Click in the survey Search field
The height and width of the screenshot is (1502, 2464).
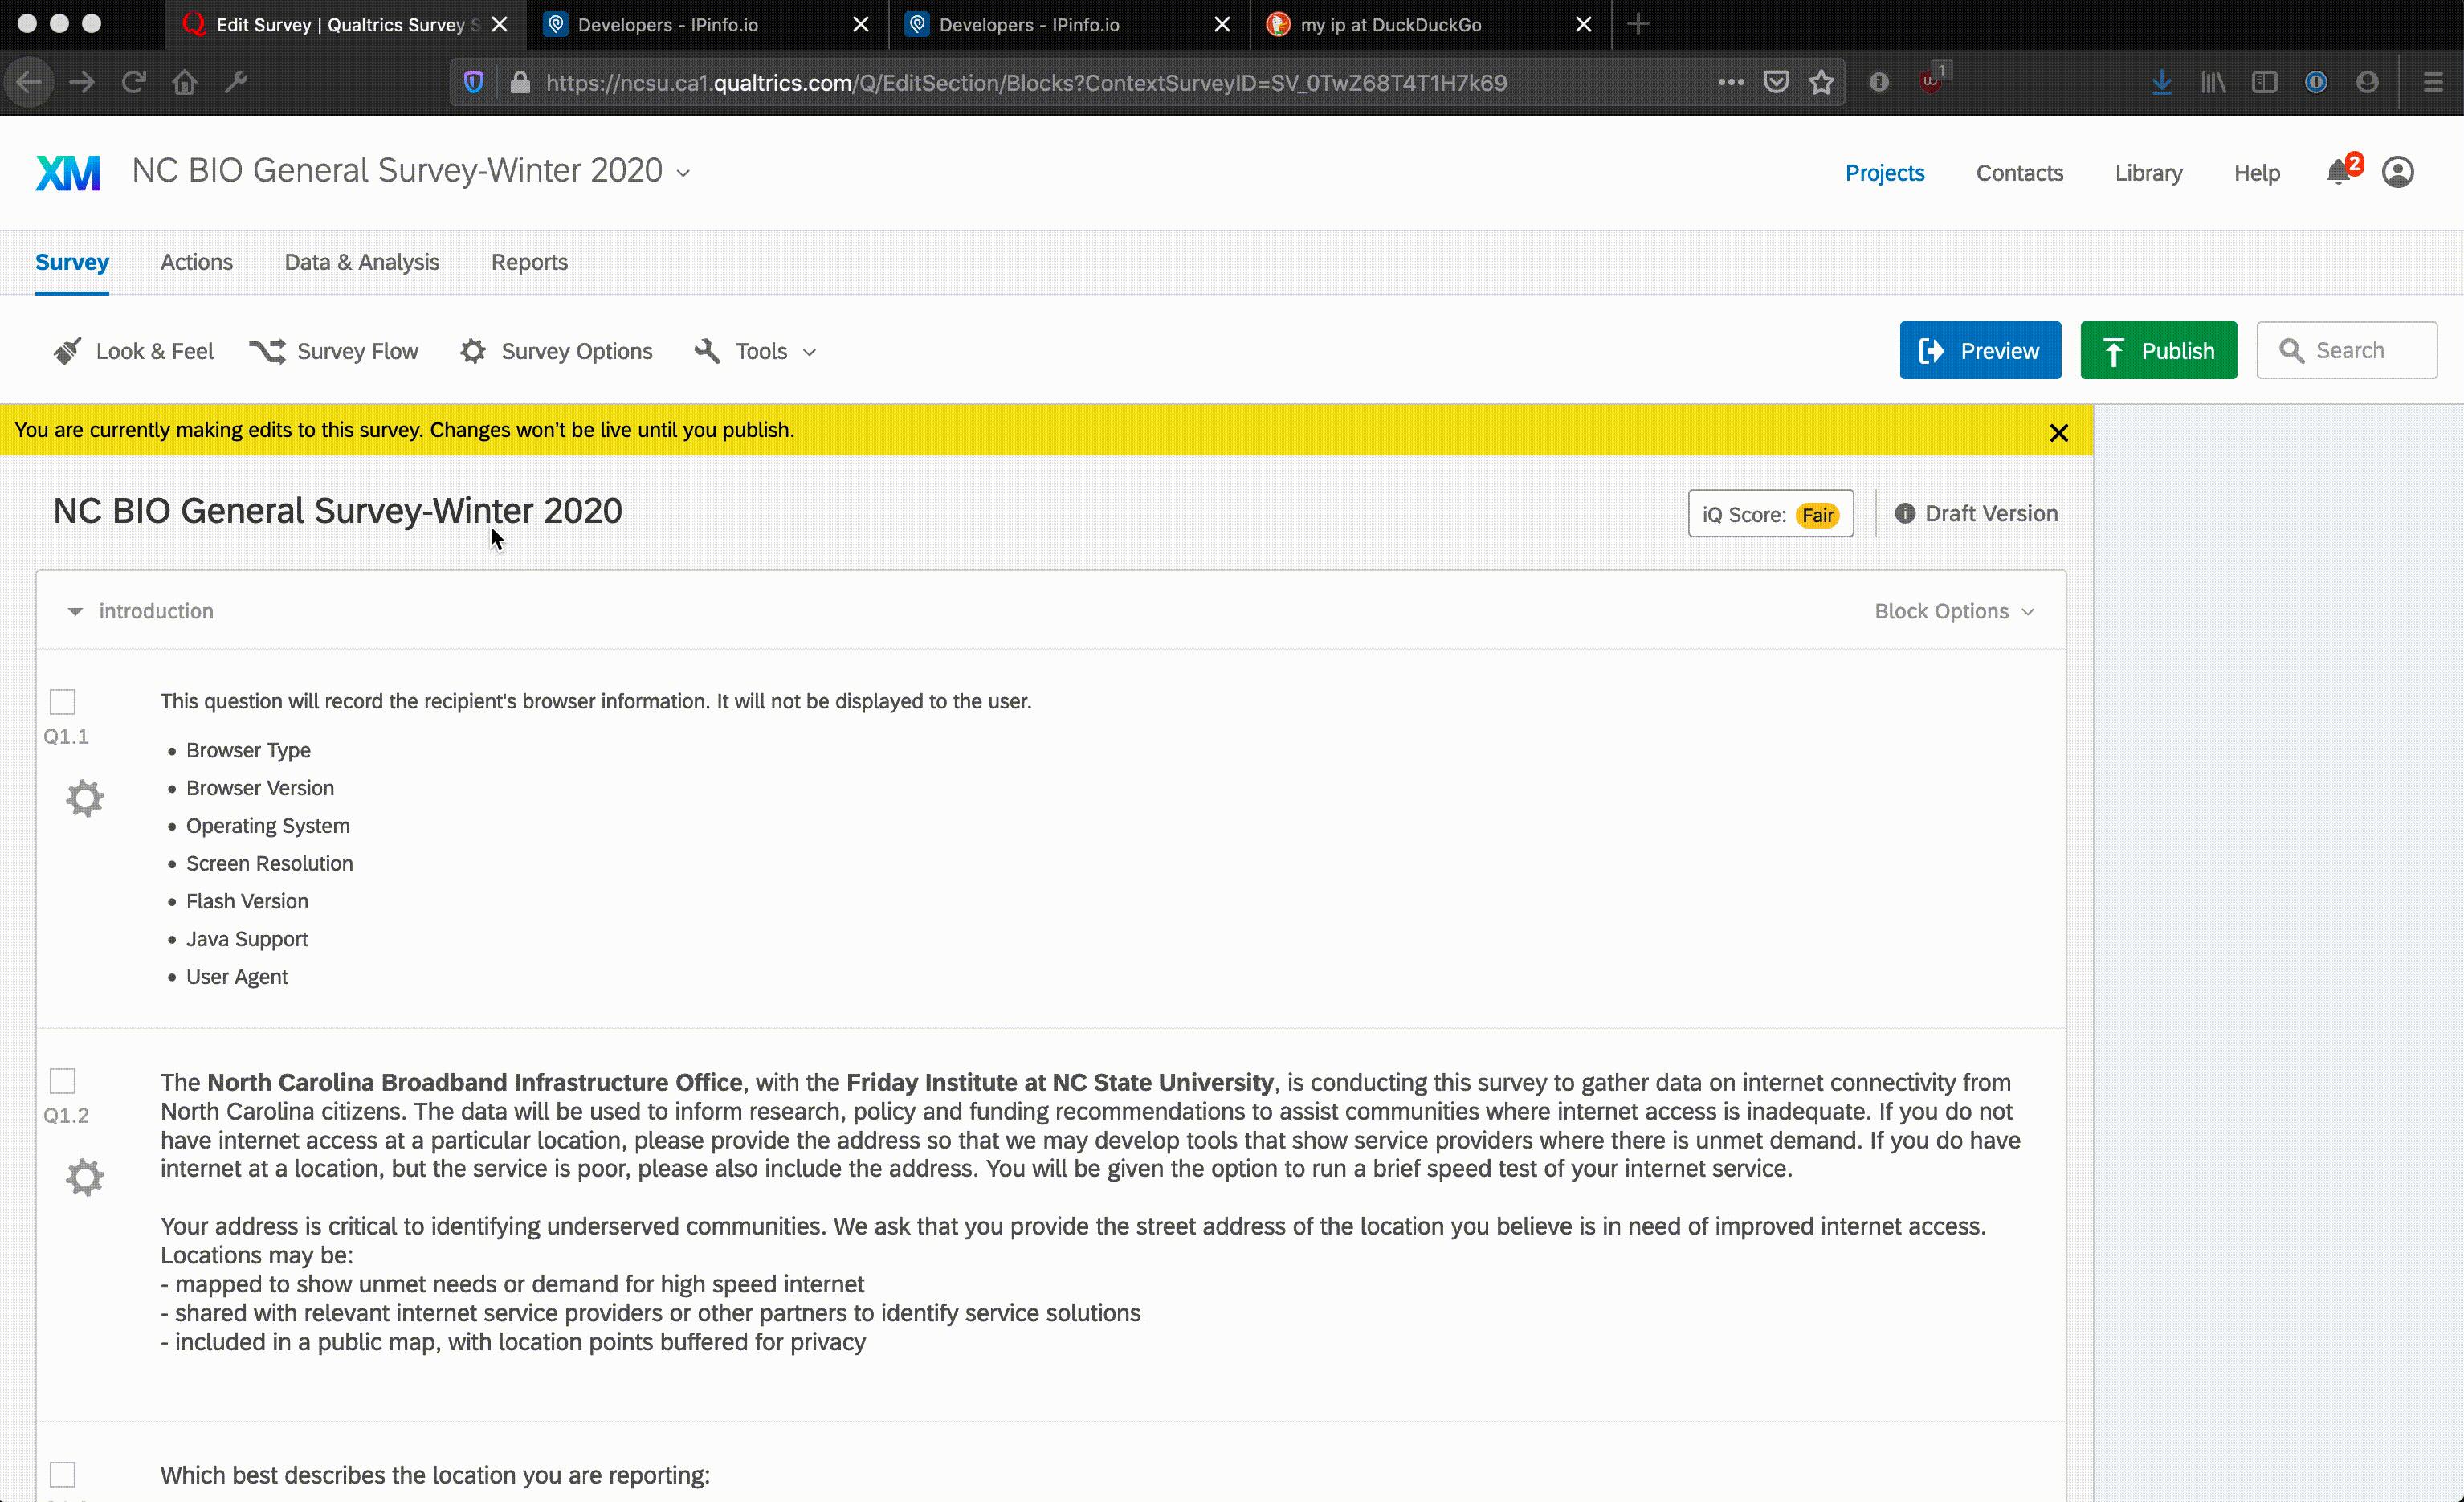[x=2346, y=350]
